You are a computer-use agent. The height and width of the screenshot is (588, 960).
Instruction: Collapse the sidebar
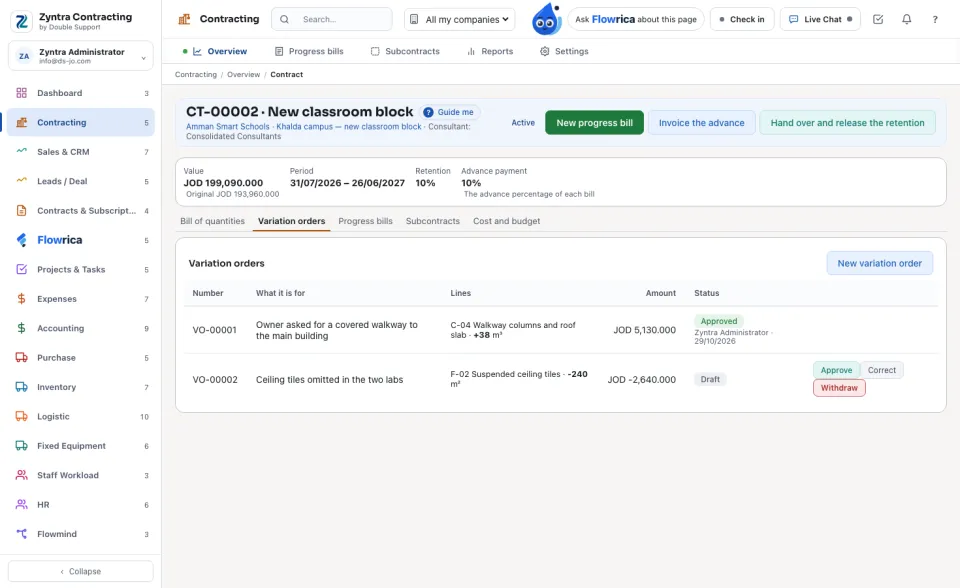point(81,571)
